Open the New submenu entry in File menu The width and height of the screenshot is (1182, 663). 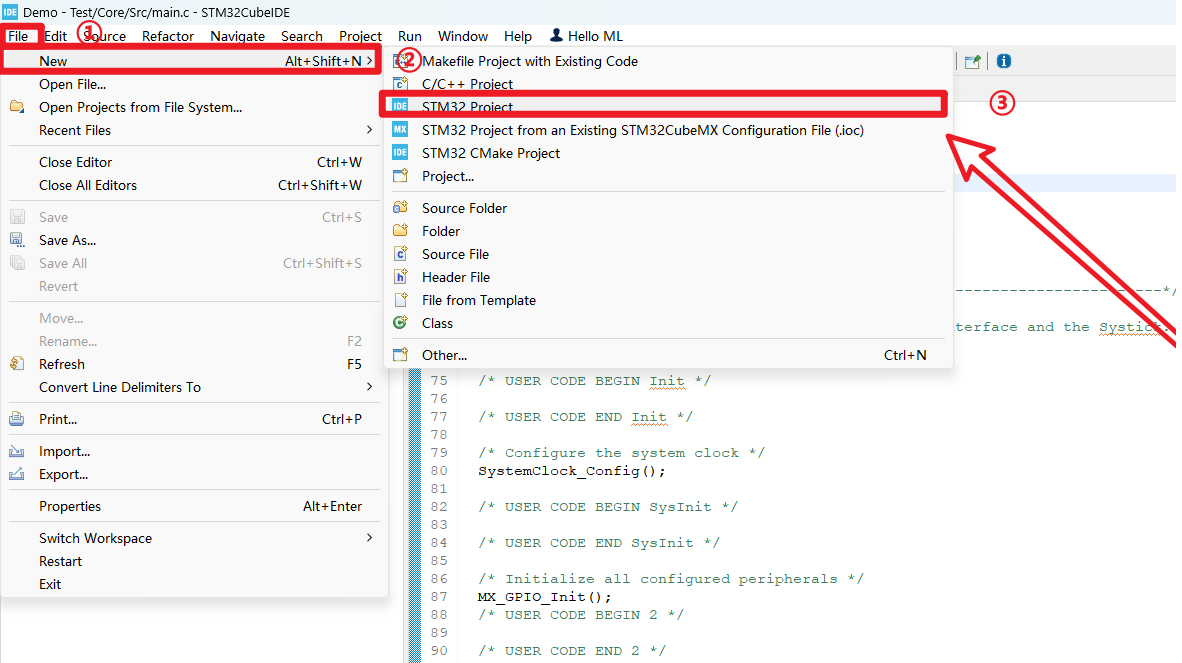[192, 61]
